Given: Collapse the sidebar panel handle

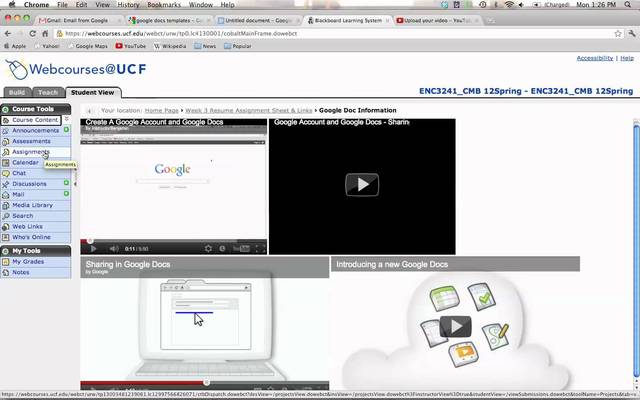Looking at the screenshot, I should click(75, 184).
